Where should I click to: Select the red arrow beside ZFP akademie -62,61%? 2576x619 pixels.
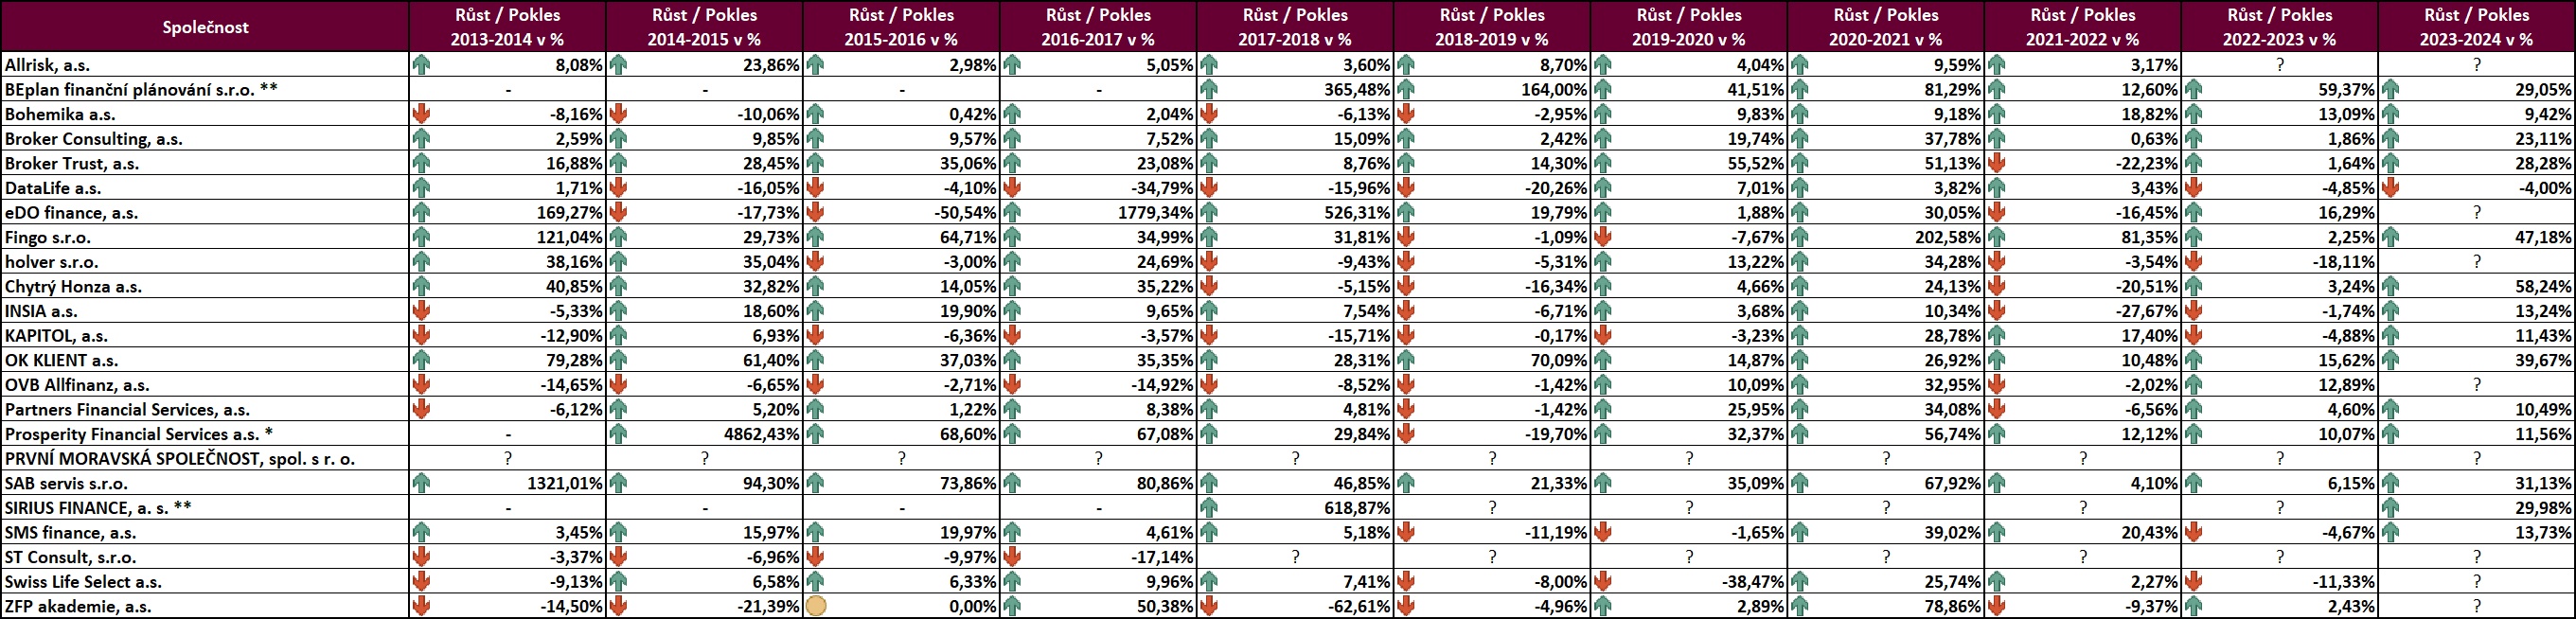tap(1209, 606)
